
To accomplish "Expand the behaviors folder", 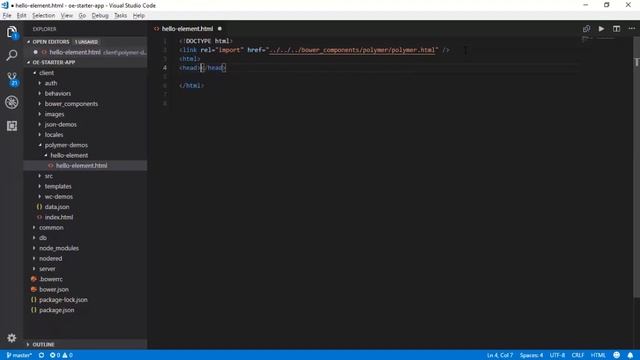I will point(40,93).
